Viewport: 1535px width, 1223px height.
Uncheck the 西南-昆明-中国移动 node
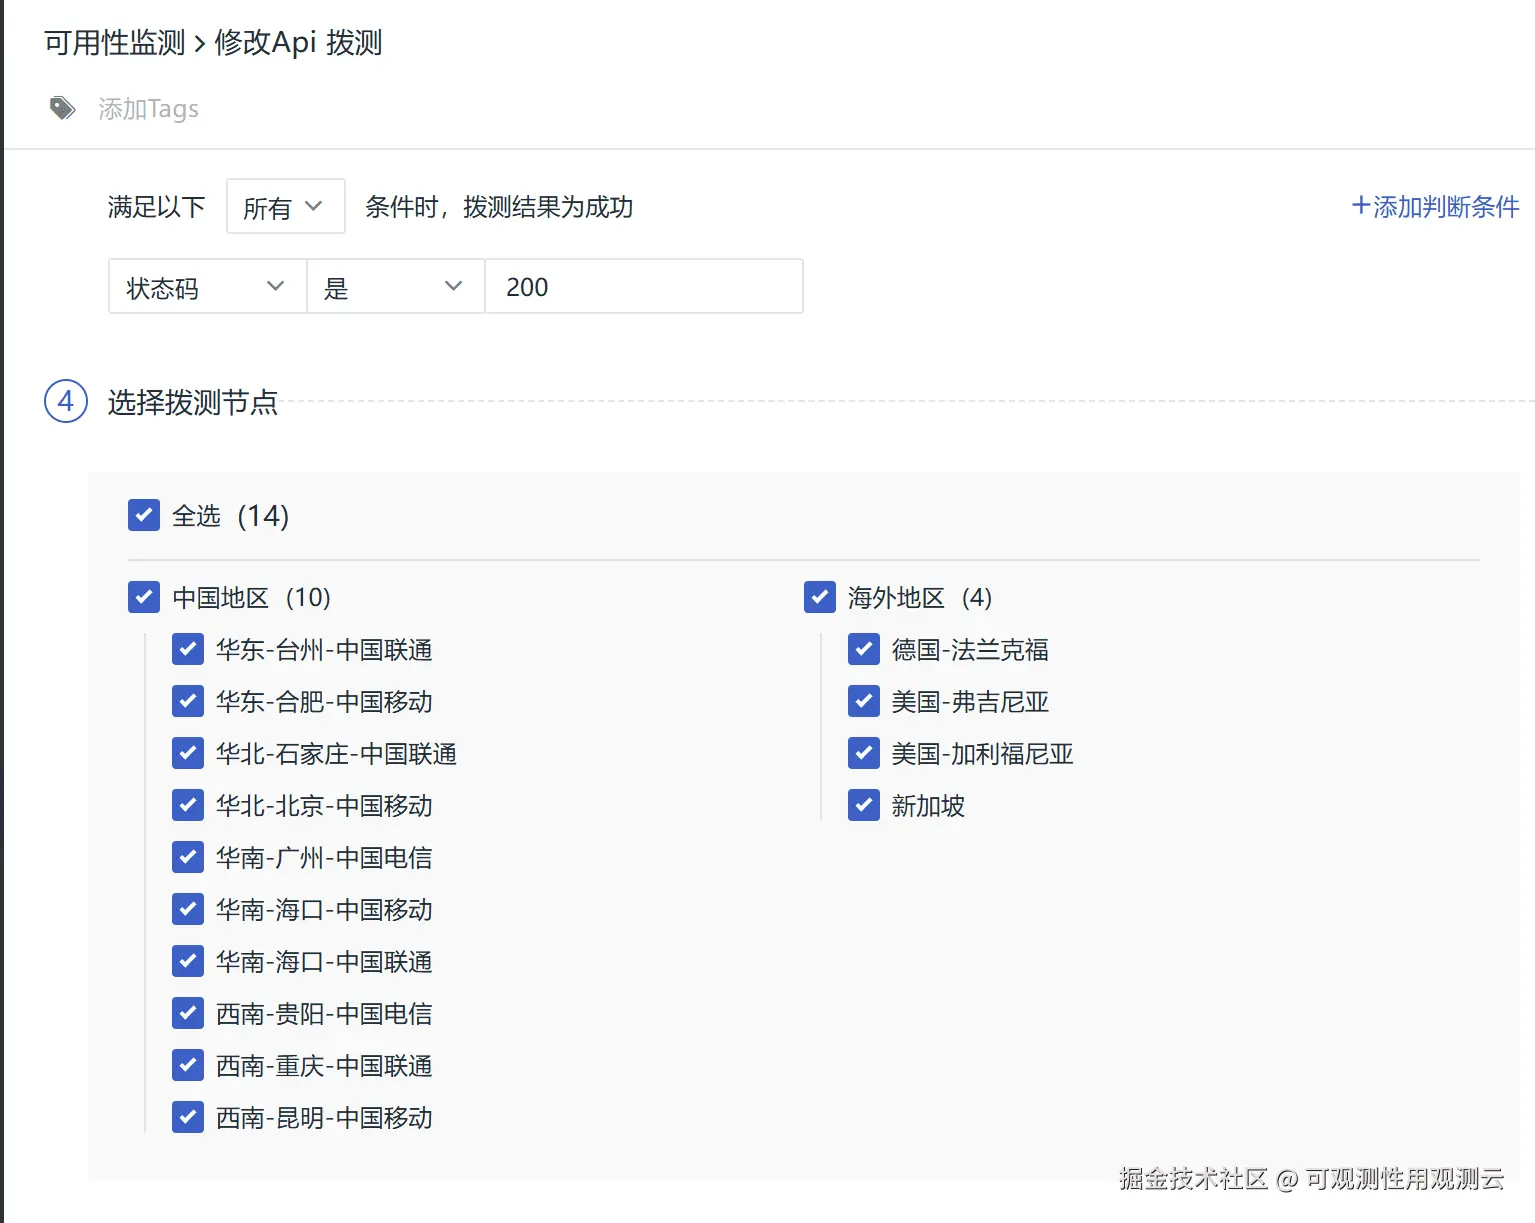(x=188, y=1117)
